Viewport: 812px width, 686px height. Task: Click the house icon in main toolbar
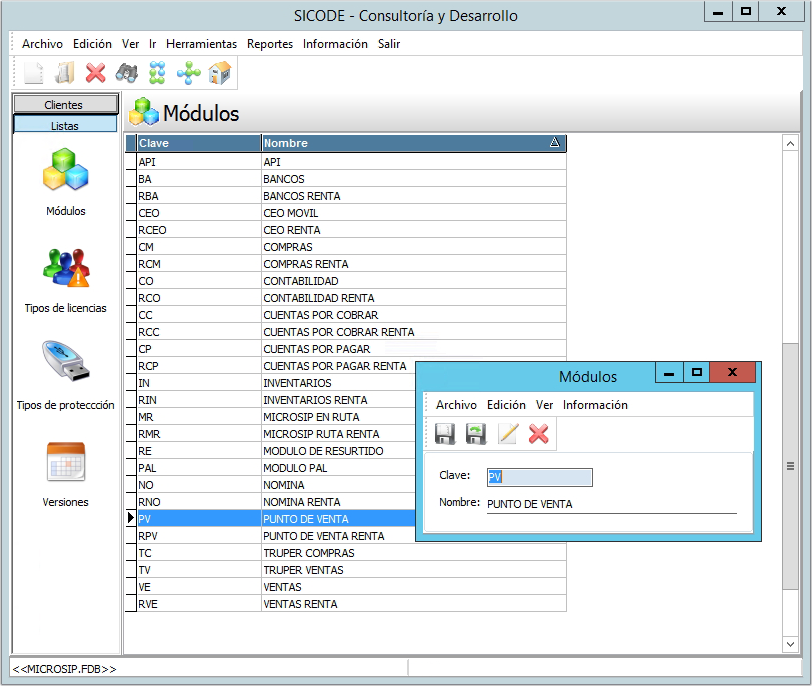(220, 73)
